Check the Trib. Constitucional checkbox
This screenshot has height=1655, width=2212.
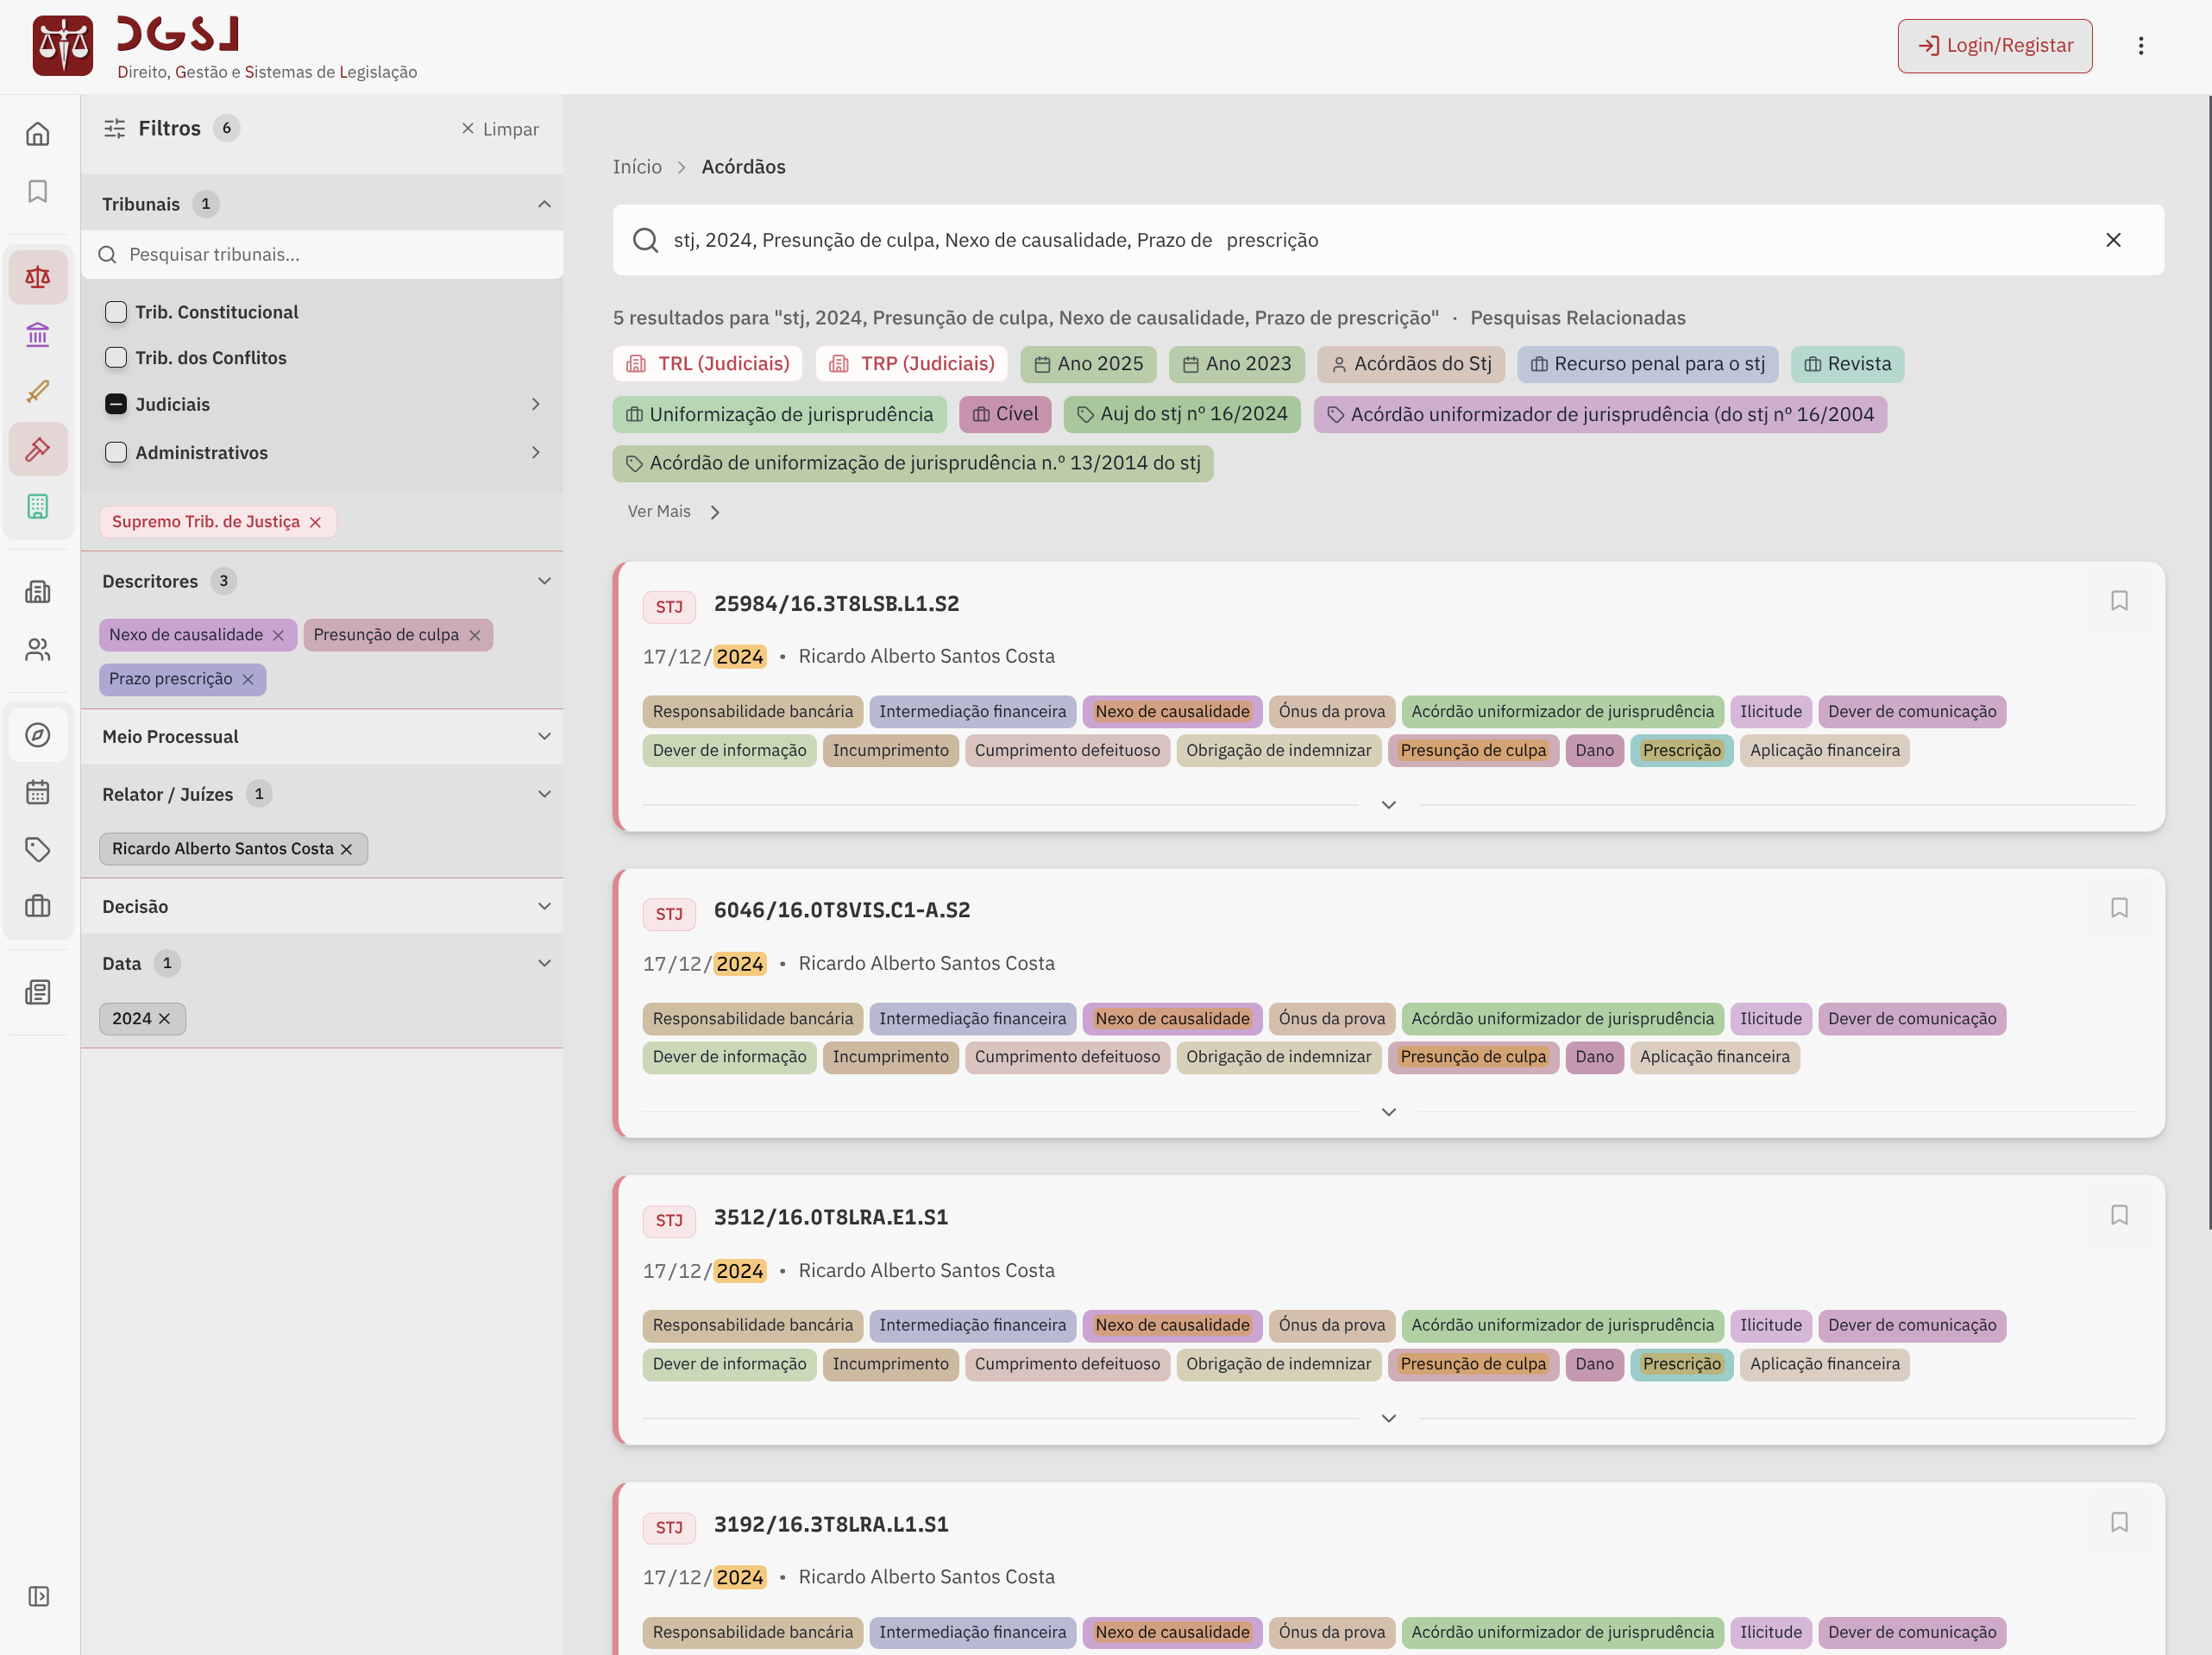point(116,312)
